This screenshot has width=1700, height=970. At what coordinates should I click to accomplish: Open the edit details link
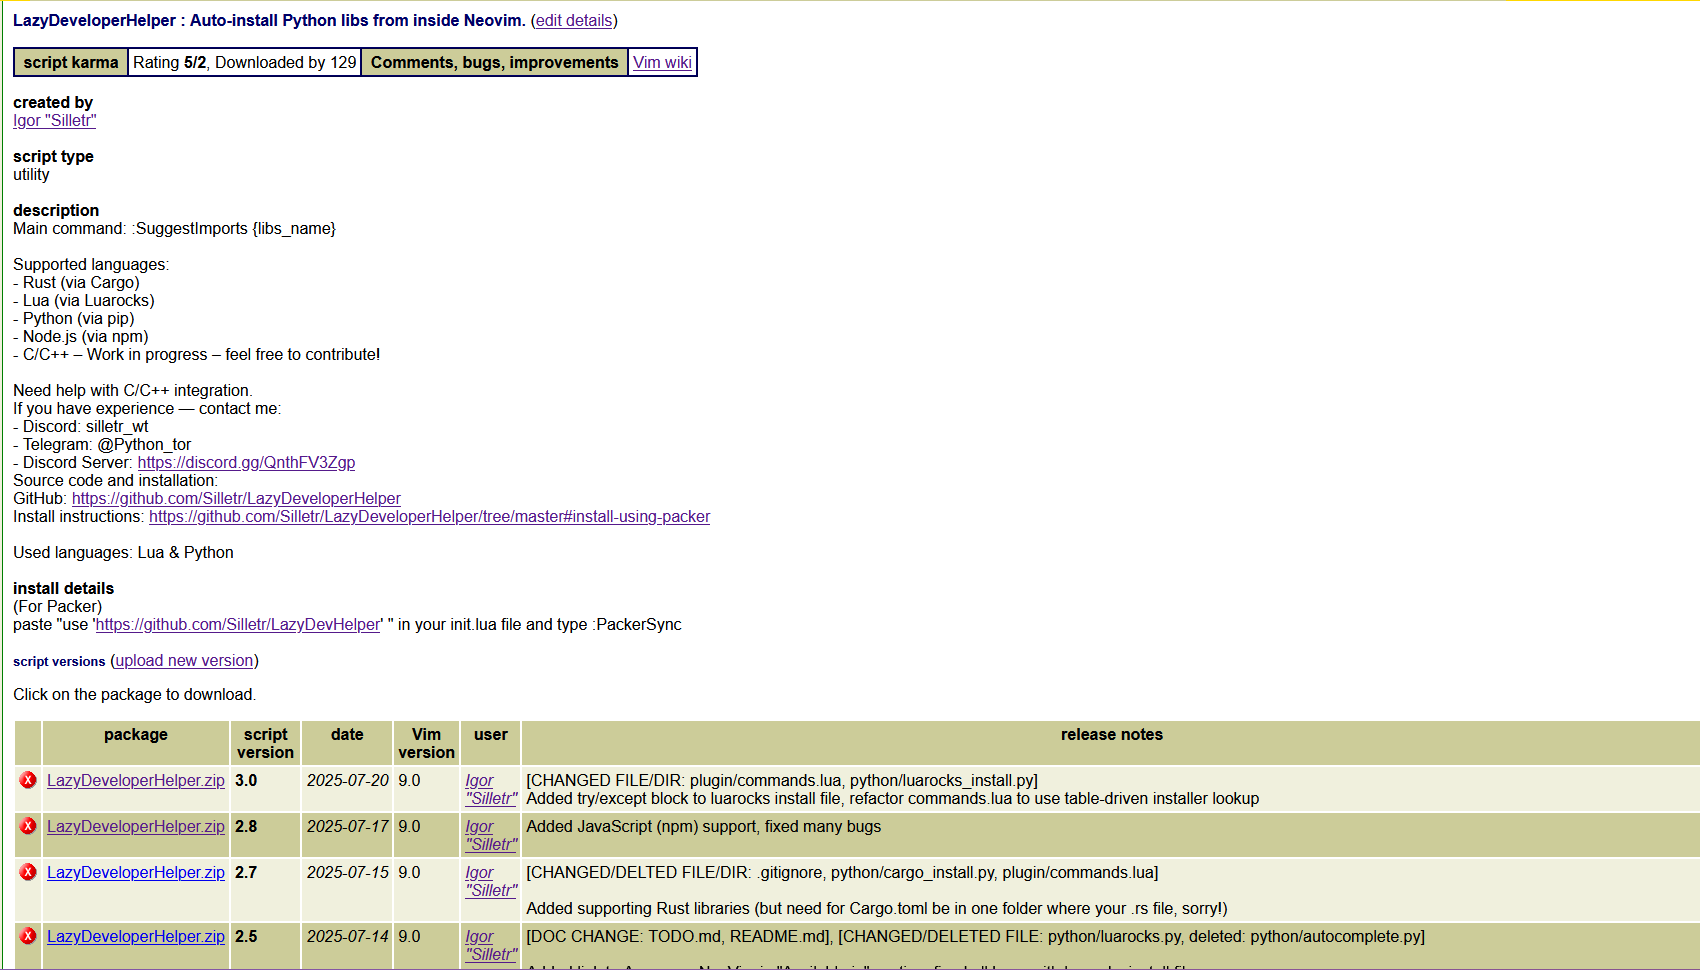tap(574, 20)
